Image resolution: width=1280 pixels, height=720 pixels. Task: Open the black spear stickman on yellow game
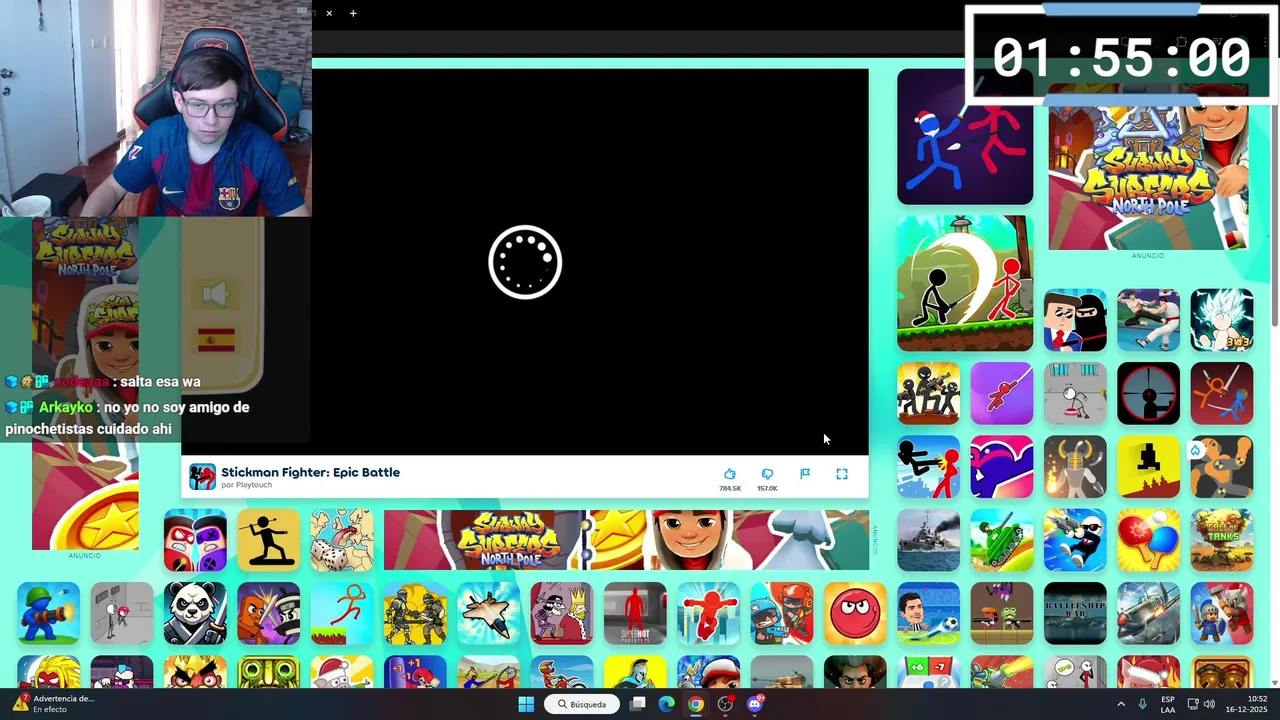click(268, 540)
